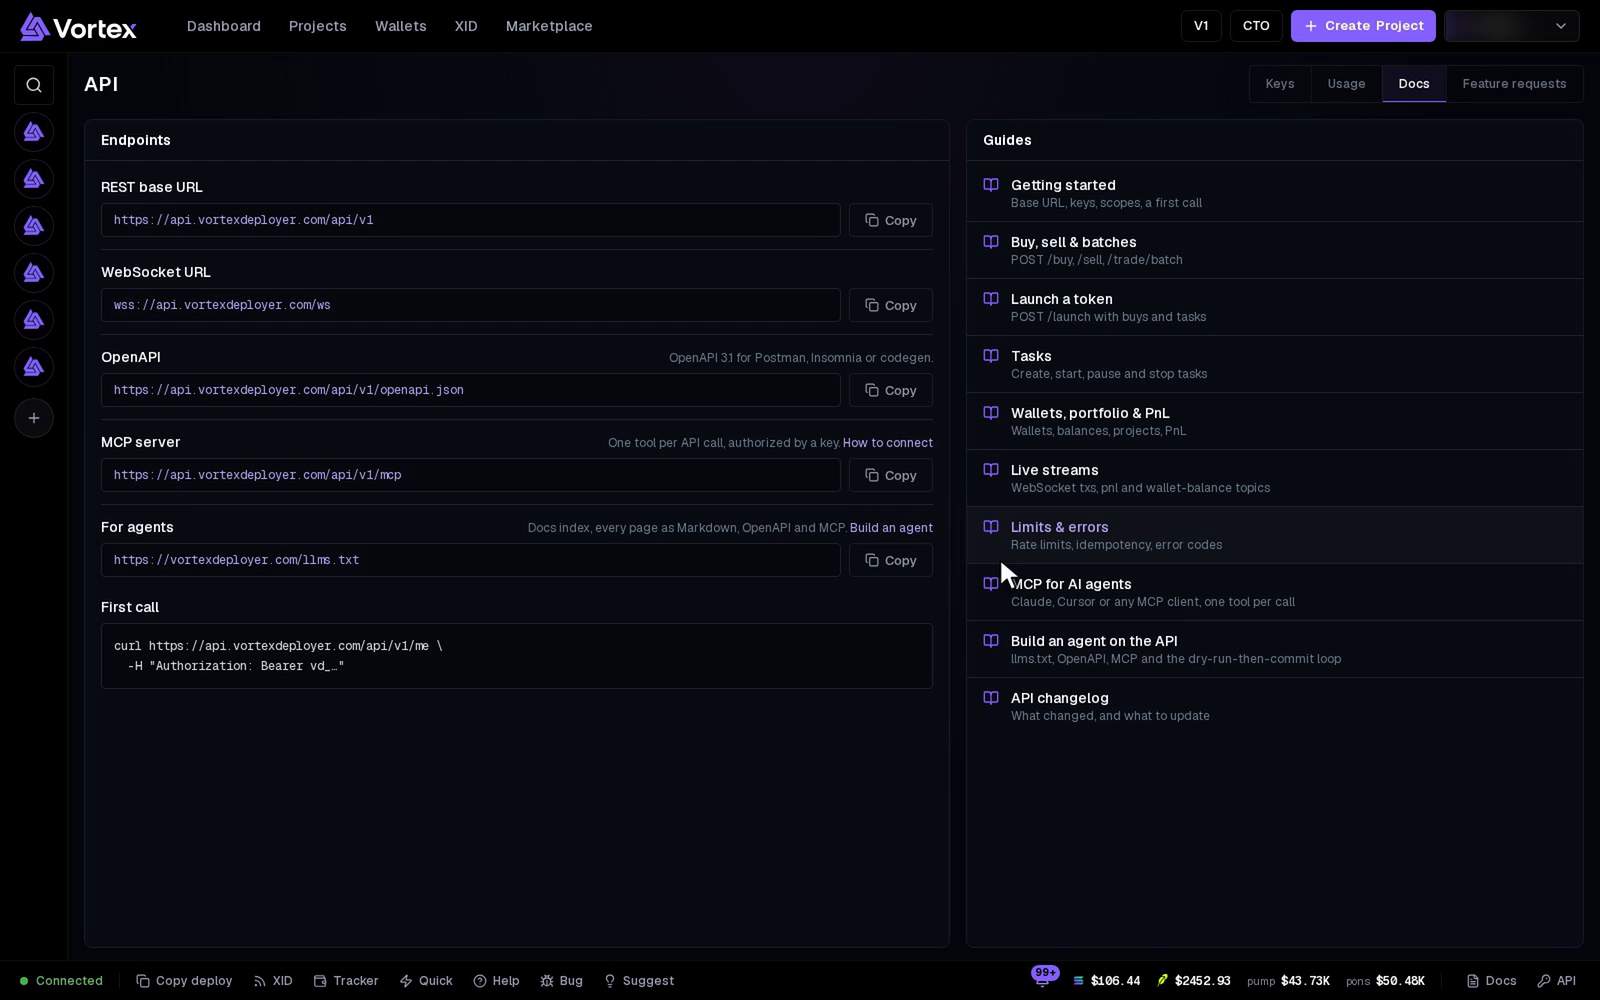Open the XID feed shortcut in the footer
Screen dimensions: 1600x1000
click(273, 981)
